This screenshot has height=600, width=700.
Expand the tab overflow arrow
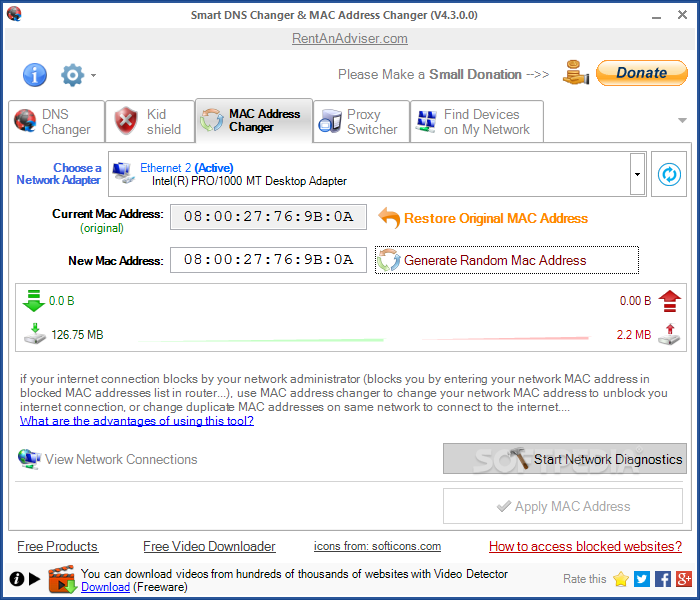(682, 120)
